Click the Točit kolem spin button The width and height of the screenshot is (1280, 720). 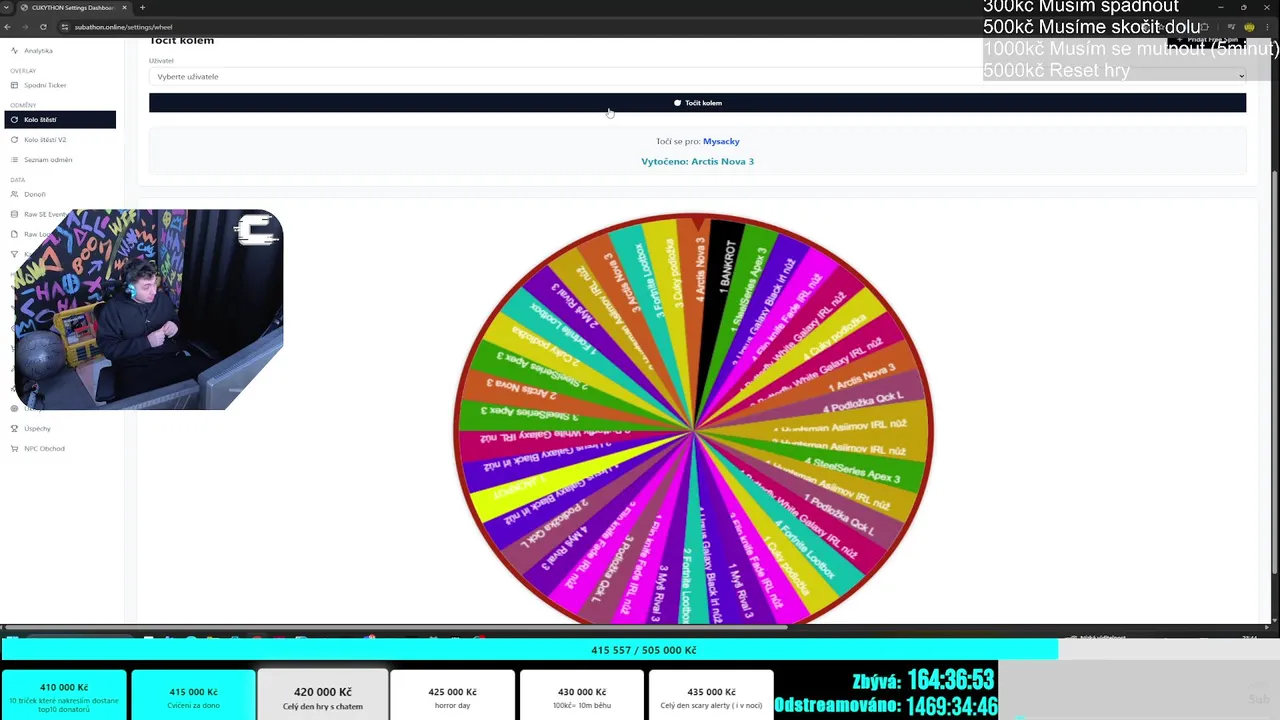click(697, 103)
